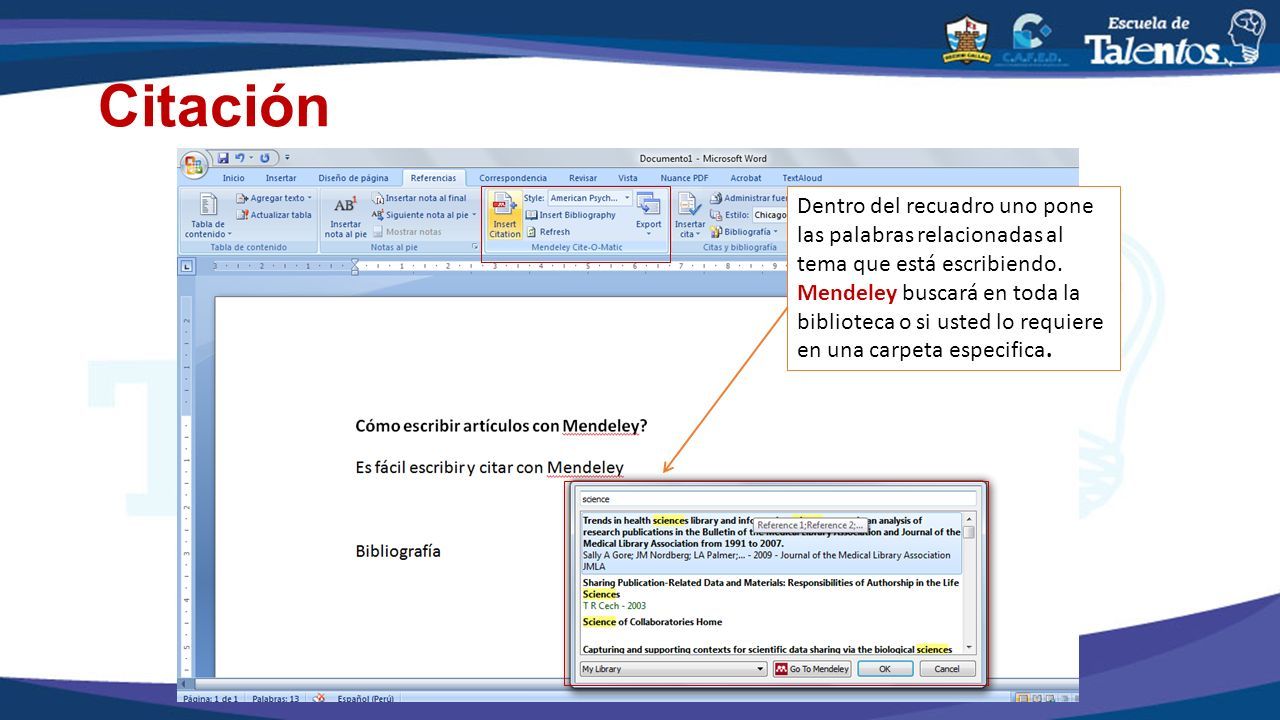Viewport: 1280px width, 720px height.
Task: Open Customize Quick Access Toolbar arrow
Action: point(287,158)
